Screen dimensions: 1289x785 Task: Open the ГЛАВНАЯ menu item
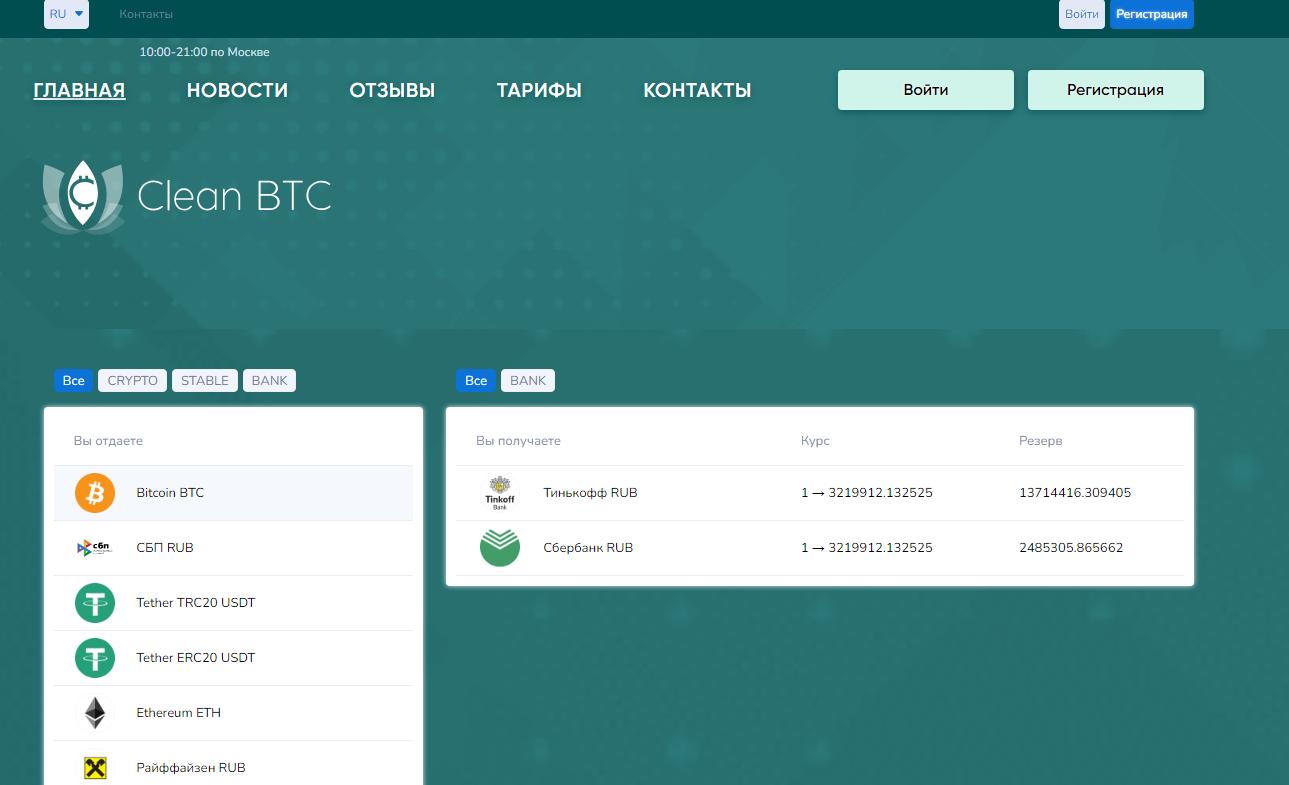click(80, 91)
